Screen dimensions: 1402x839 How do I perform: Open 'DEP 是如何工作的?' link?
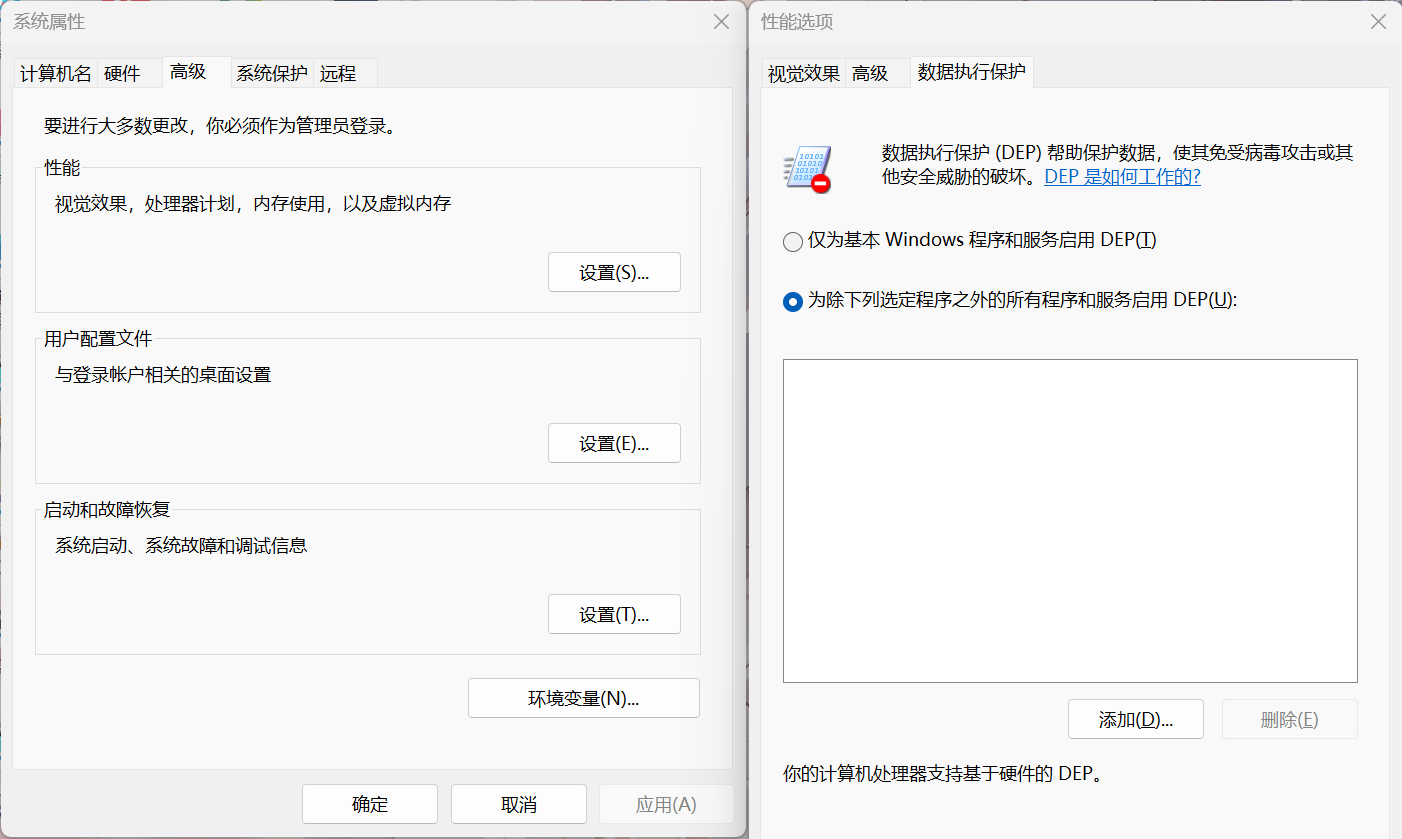point(1122,177)
